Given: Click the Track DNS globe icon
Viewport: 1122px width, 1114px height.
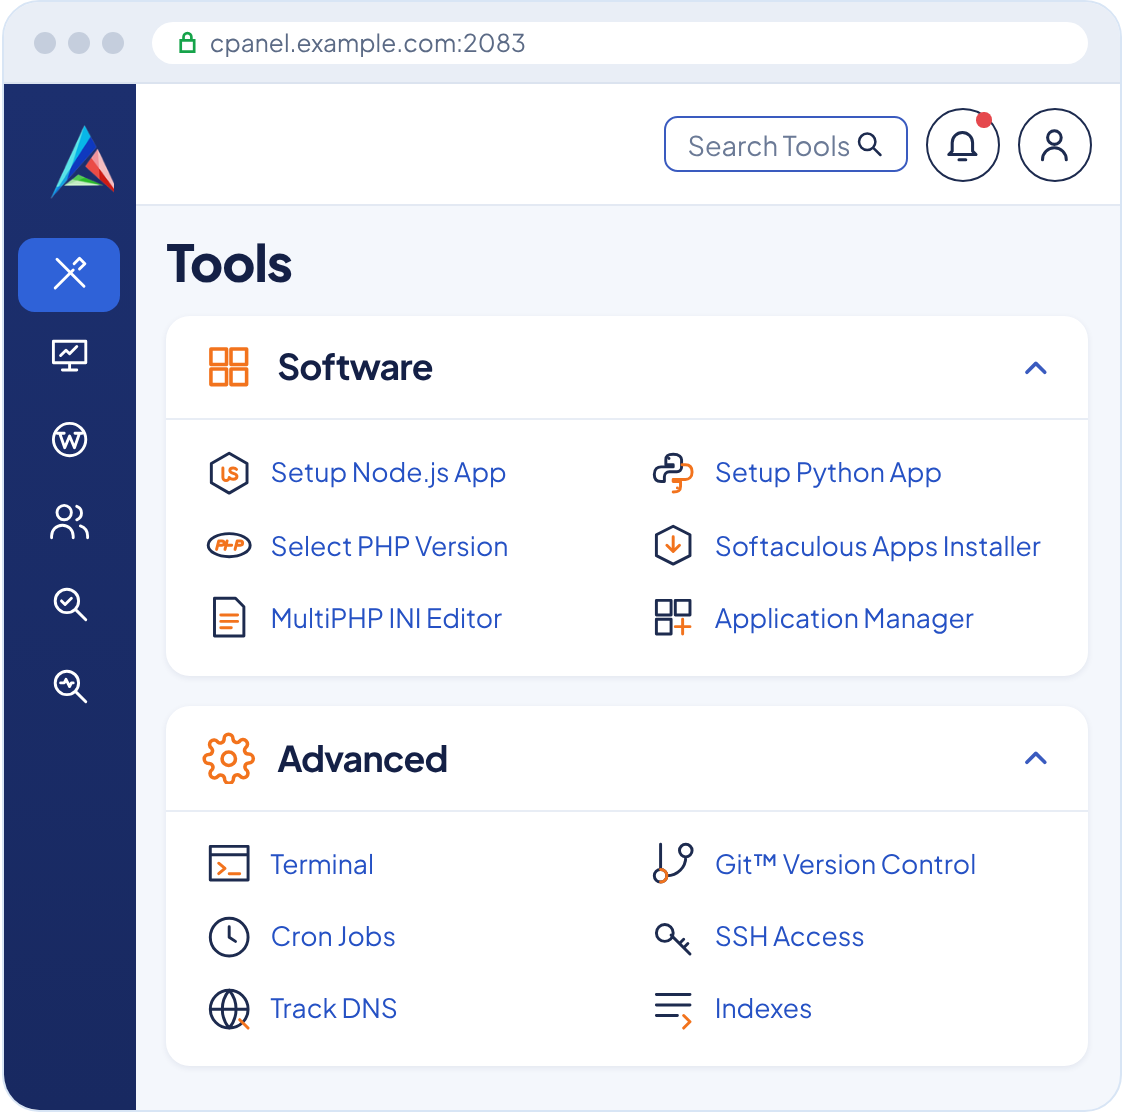Looking at the screenshot, I should (229, 1009).
